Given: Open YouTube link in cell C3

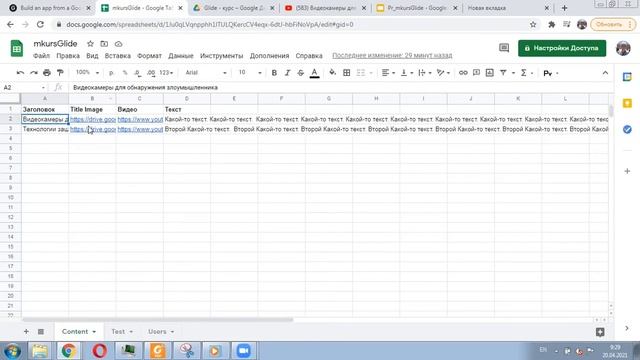Looking at the screenshot, I should pos(140,129).
